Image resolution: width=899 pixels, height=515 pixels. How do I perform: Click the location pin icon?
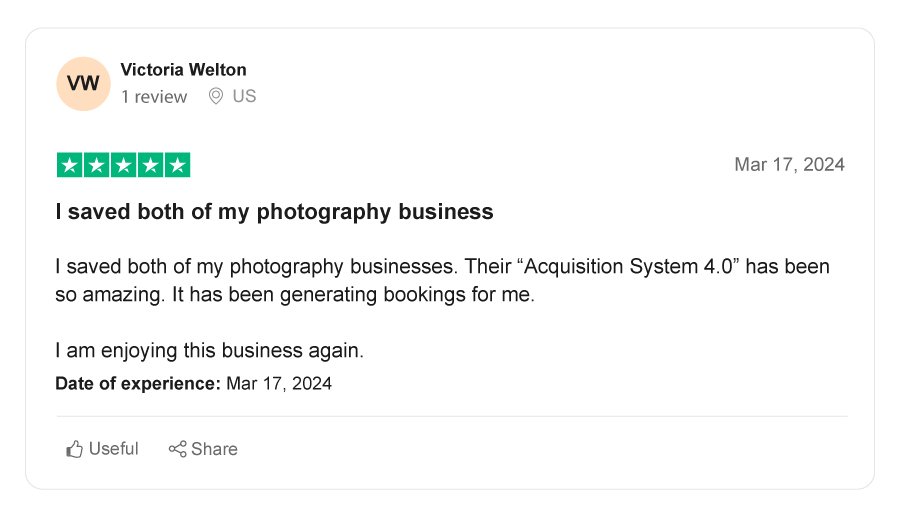(215, 96)
